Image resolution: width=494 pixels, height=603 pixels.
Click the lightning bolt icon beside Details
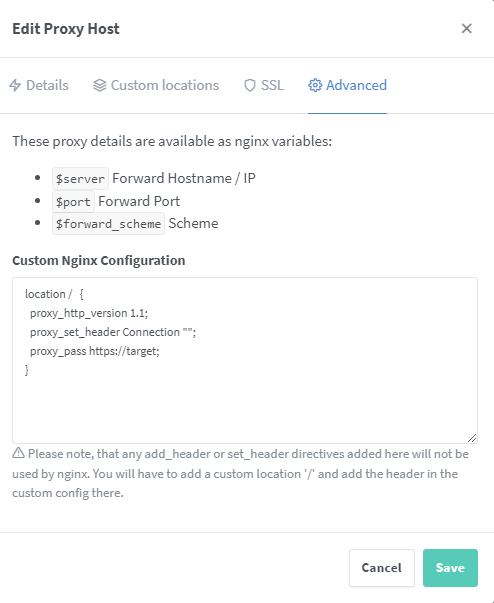click(x=15, y=85)
